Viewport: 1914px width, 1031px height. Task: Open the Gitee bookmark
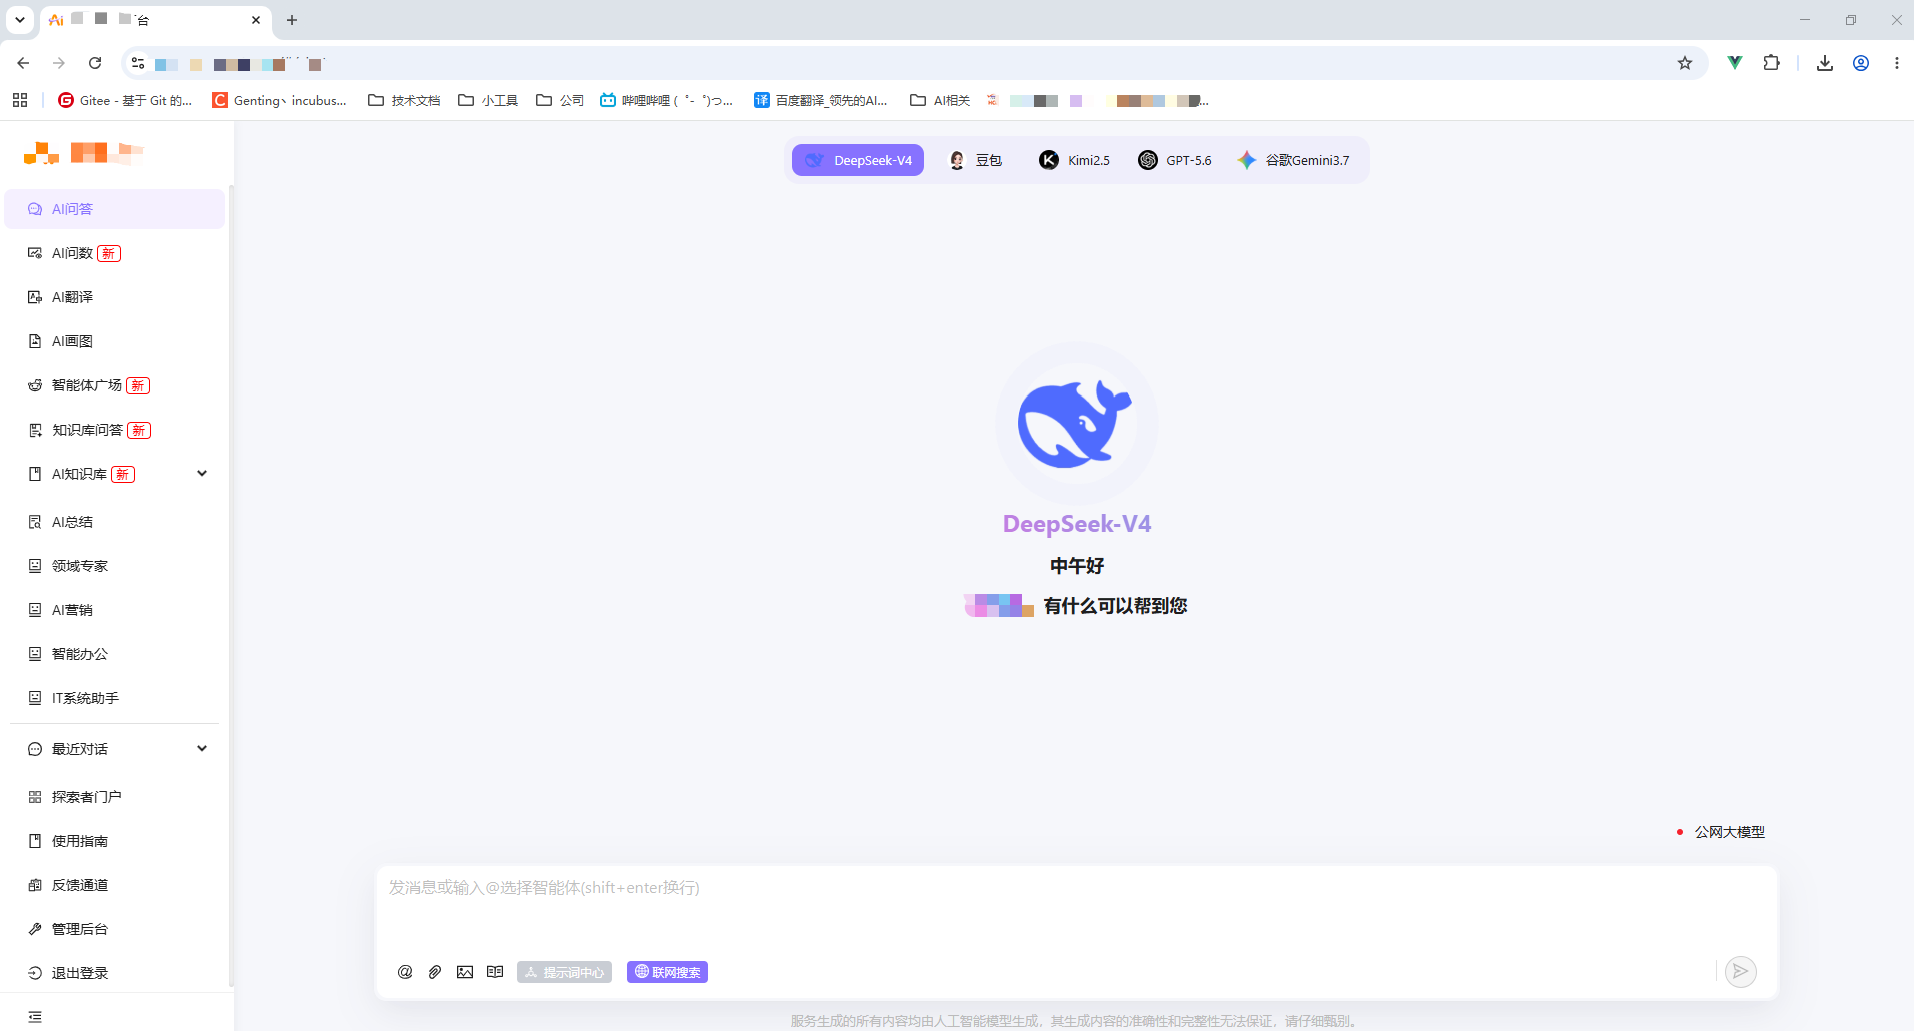(125, 100)
